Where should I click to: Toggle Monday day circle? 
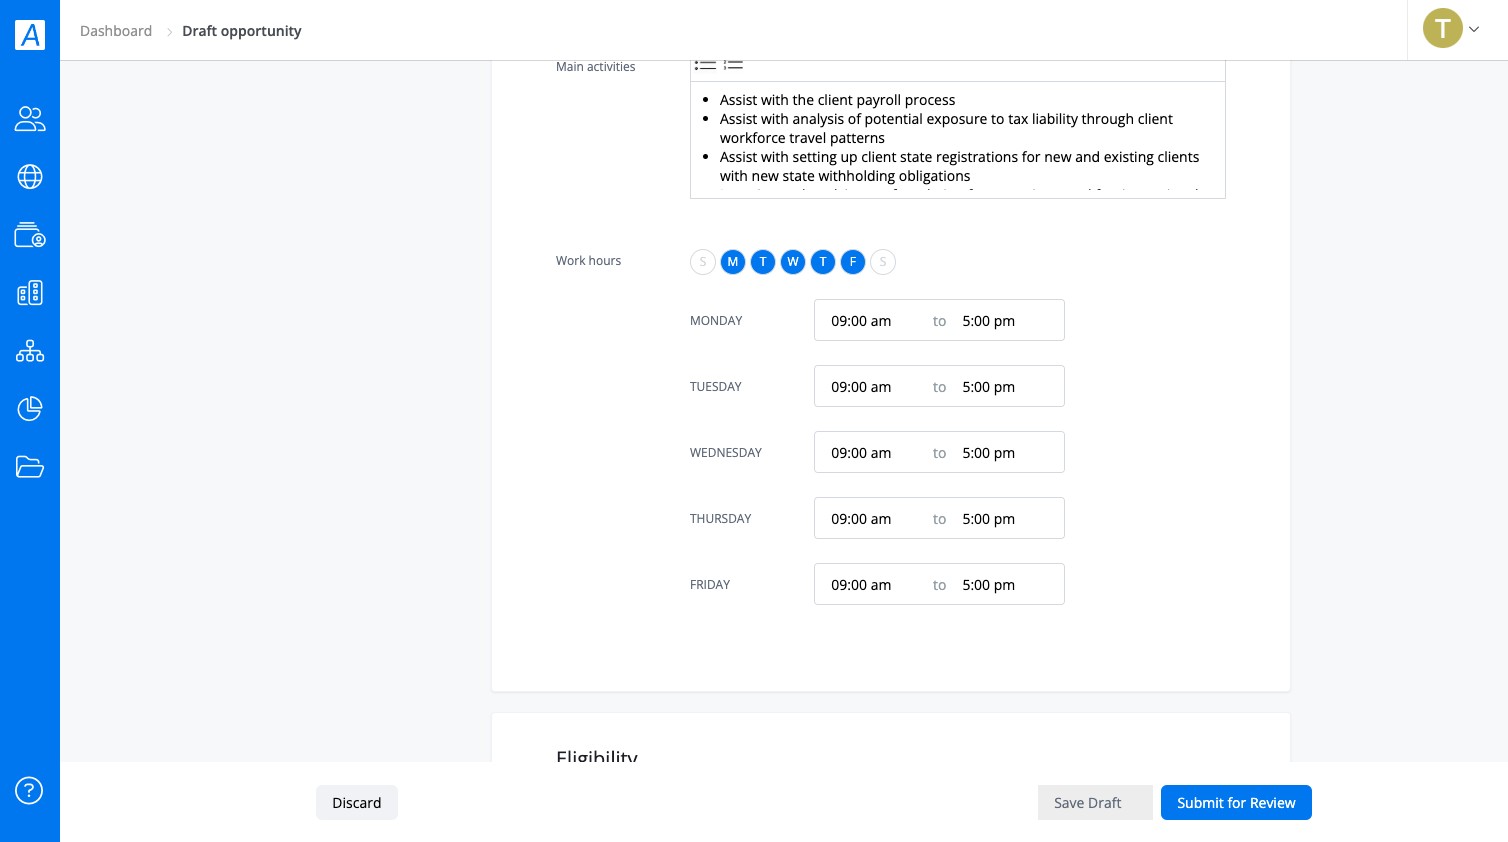pos(733,262)
